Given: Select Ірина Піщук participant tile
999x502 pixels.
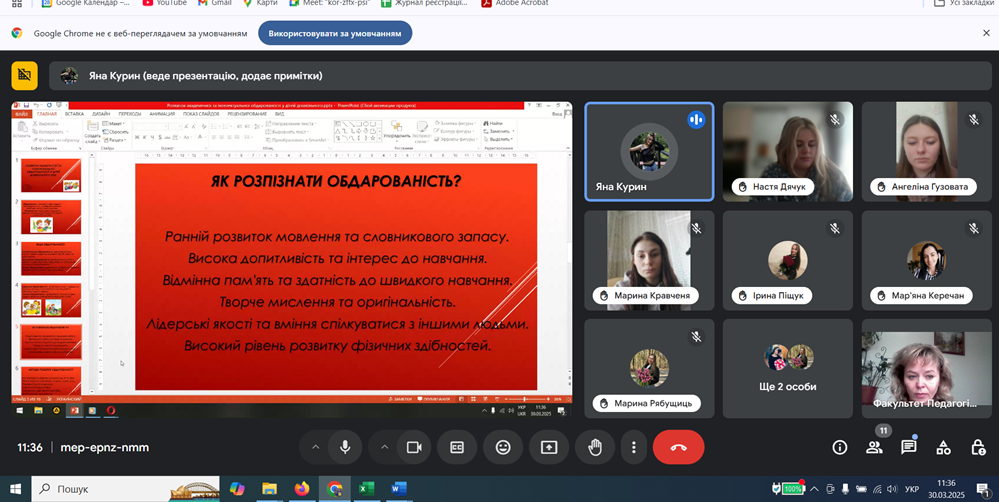Looking at the screenshot, I should coord(787,261).
